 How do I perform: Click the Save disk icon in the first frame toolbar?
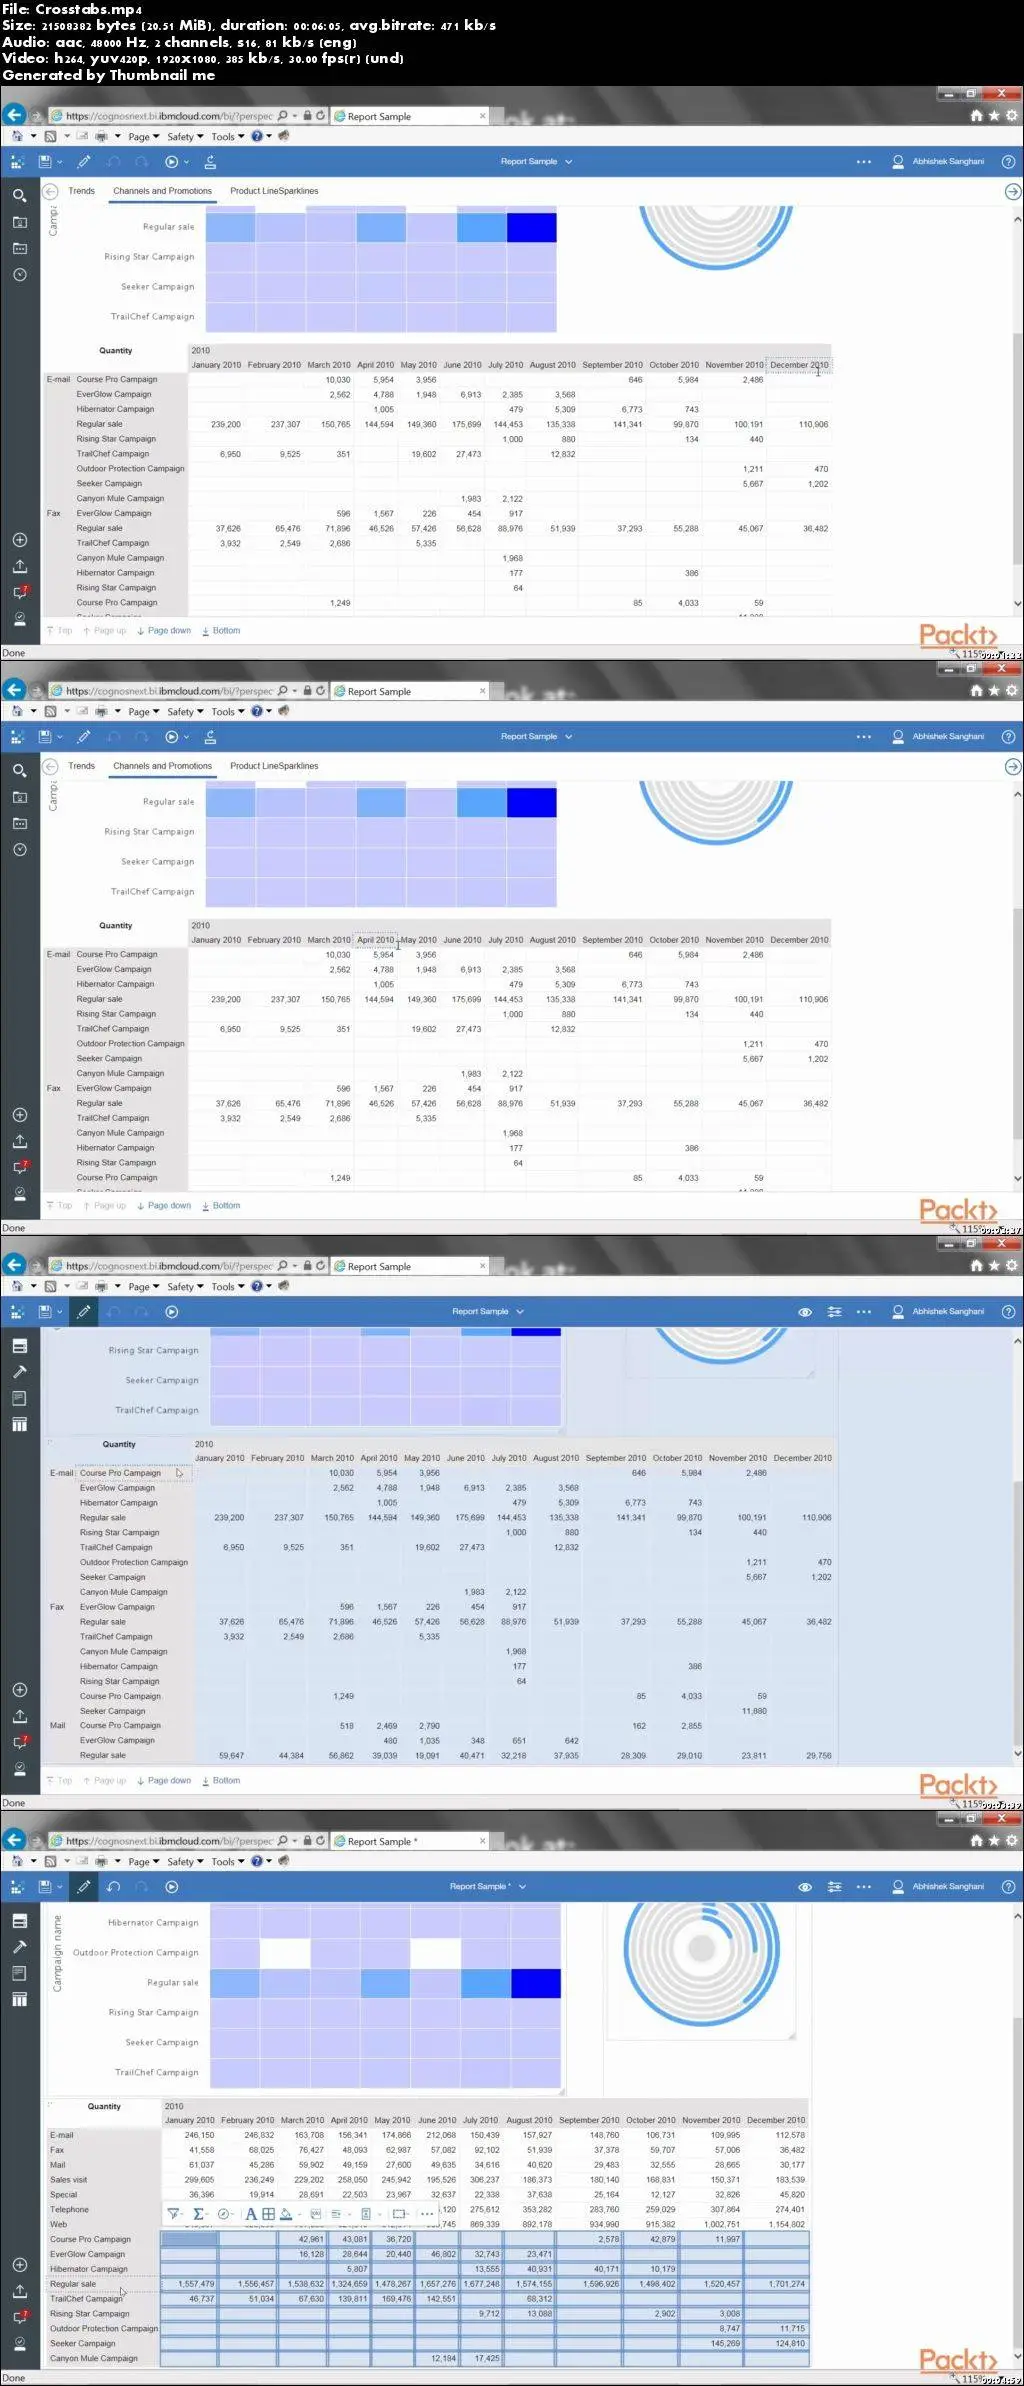44,161
